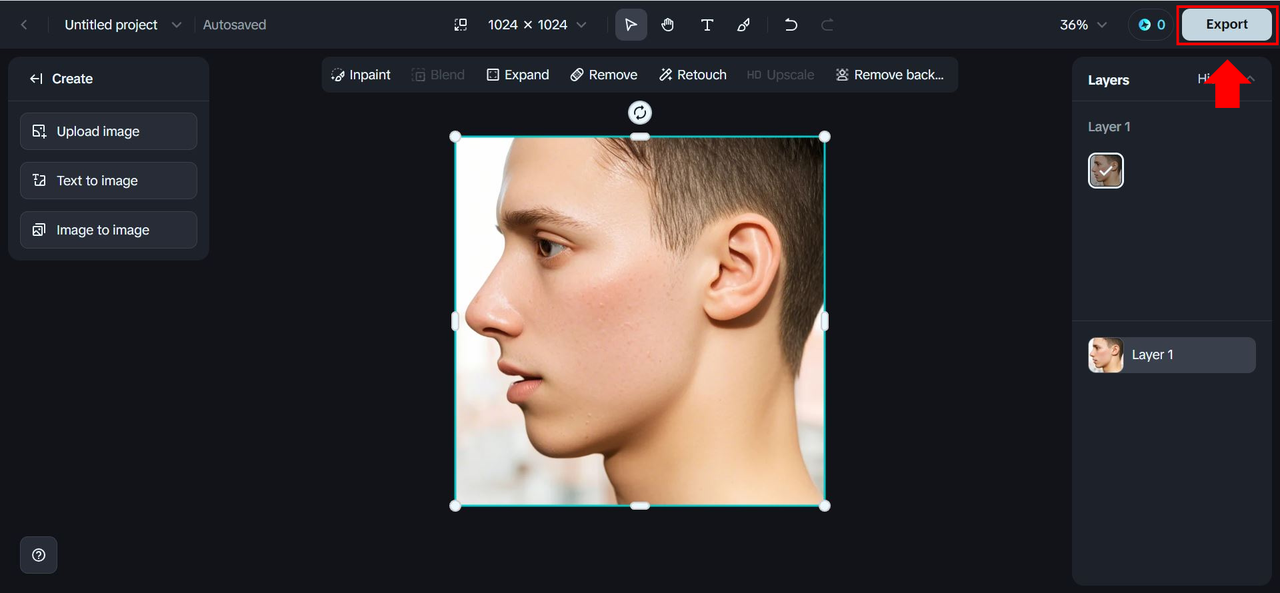Choose the brush drawing tool
Viewport: 1280px width, 593px height.
tap(744, 25)
